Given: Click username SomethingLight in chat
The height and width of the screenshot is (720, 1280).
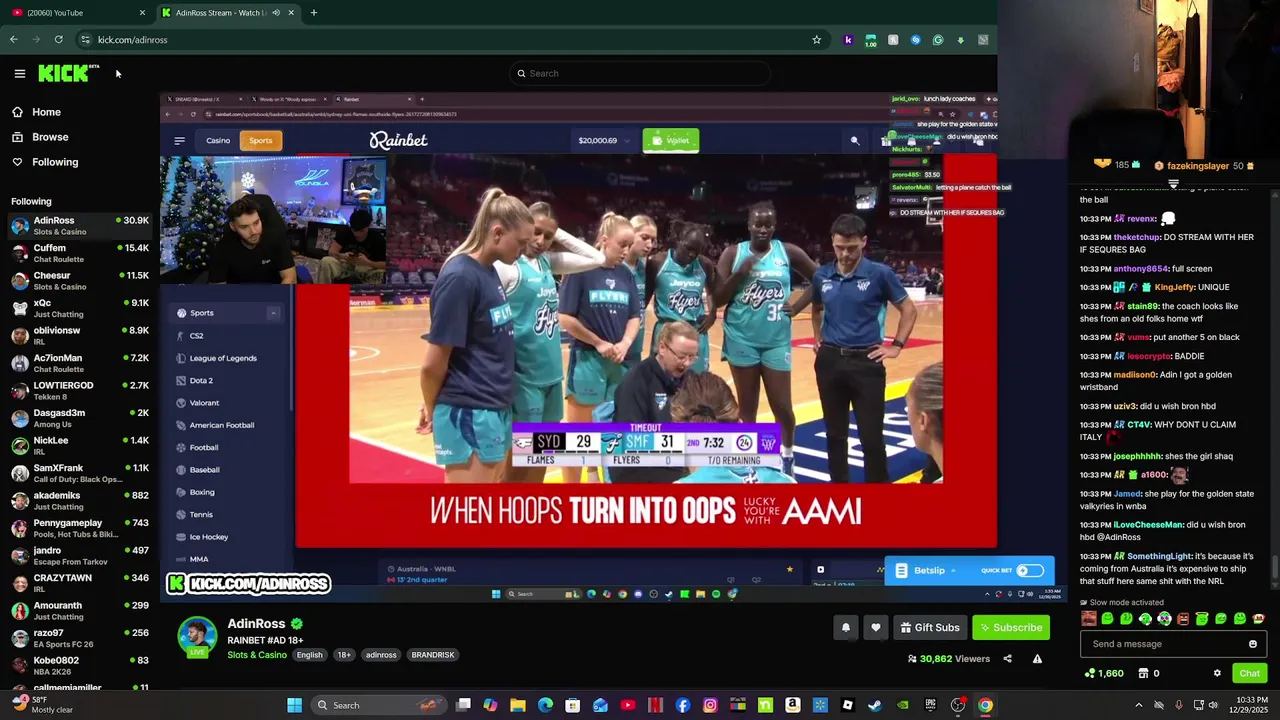Looking at the screenshot, I should pyautogui.click(x=1161, y=556).
